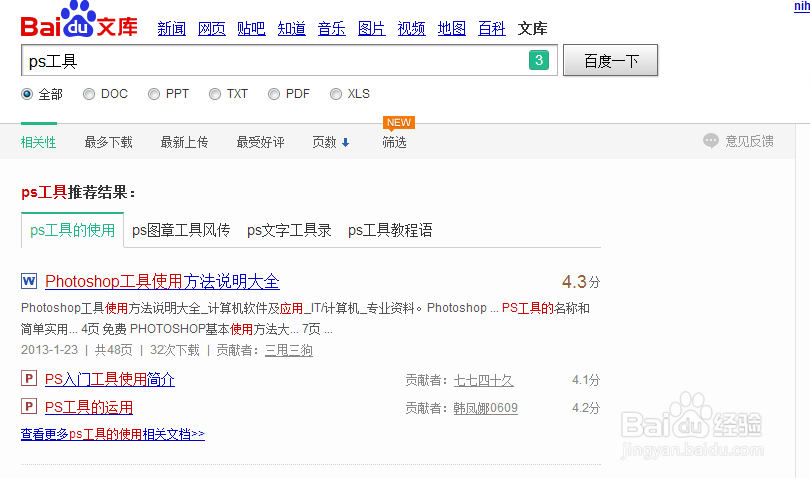
Task: Click the green number 3 badge in search box
Action: tap(539, 60)
